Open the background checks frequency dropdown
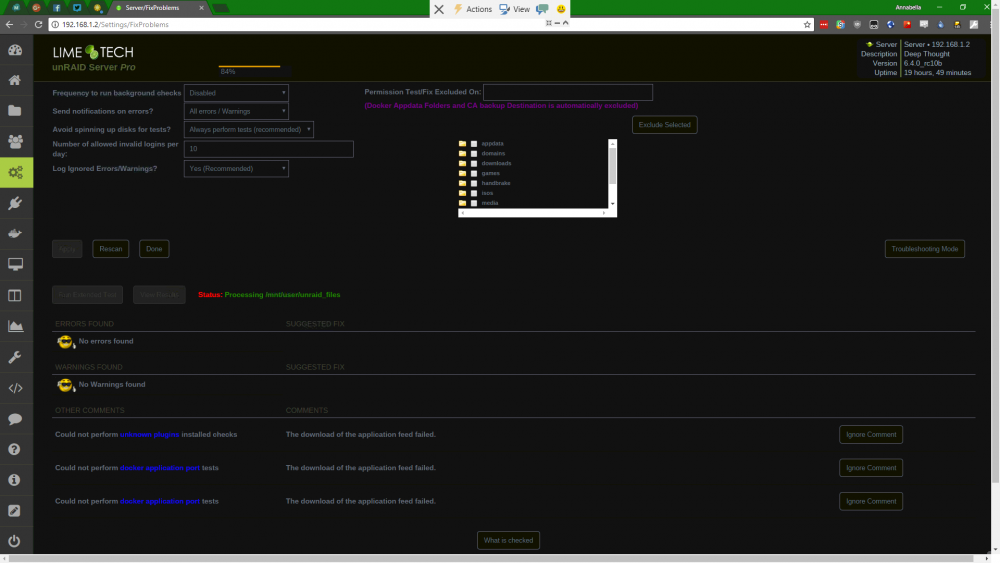This screenshot has height=563, width=1000. (236, 93)
